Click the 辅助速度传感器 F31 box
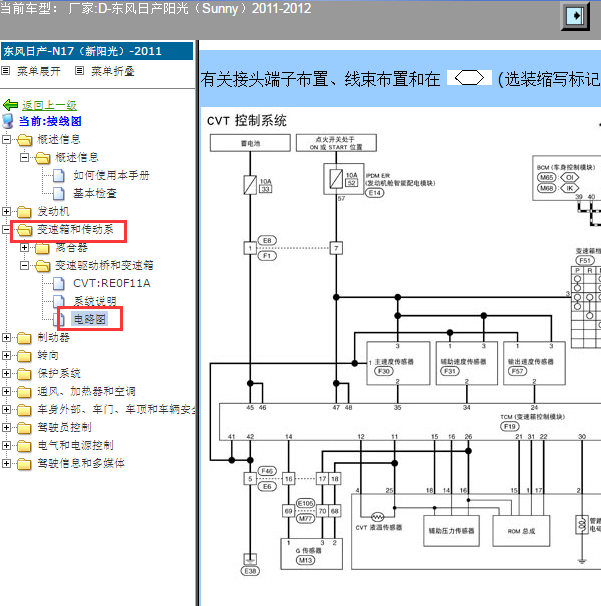 pos(466,363)
